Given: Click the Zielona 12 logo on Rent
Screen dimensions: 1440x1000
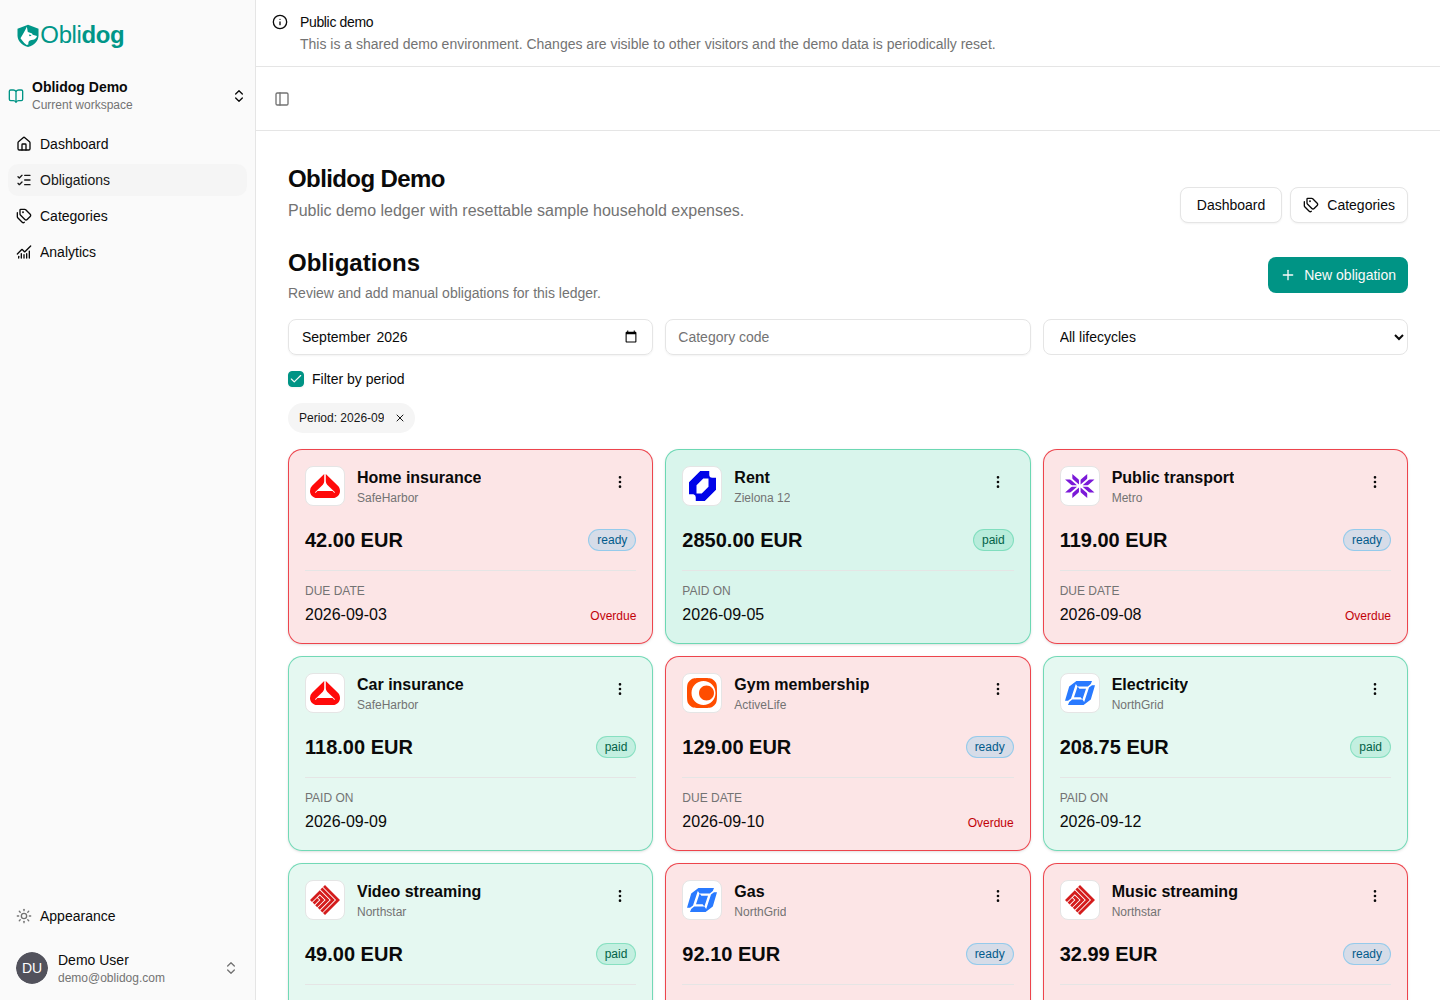Looking at the screenshot, I should [x=702, y=486].
